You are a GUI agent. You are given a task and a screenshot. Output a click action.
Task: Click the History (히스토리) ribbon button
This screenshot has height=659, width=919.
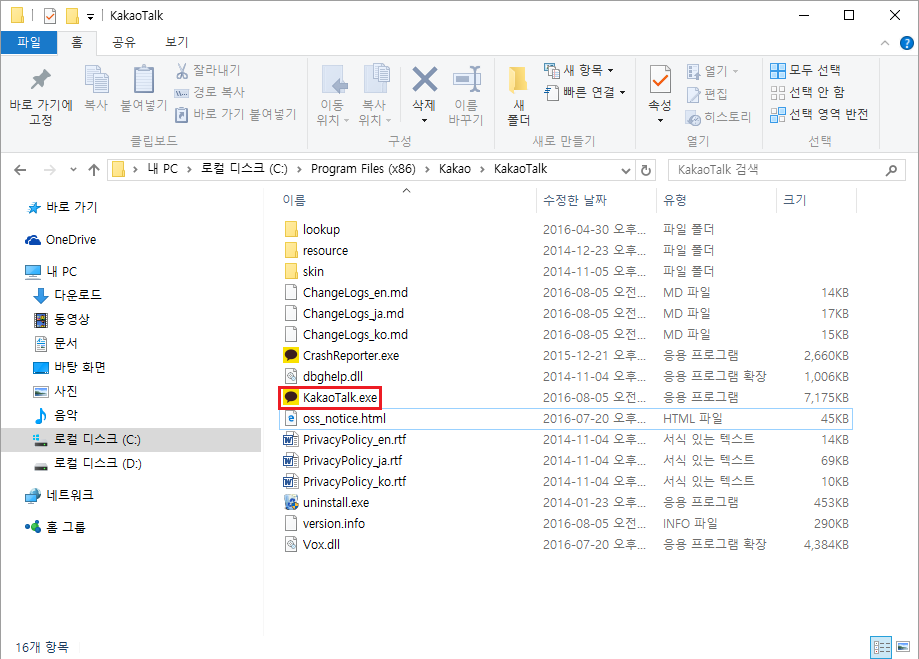(719, 117)
